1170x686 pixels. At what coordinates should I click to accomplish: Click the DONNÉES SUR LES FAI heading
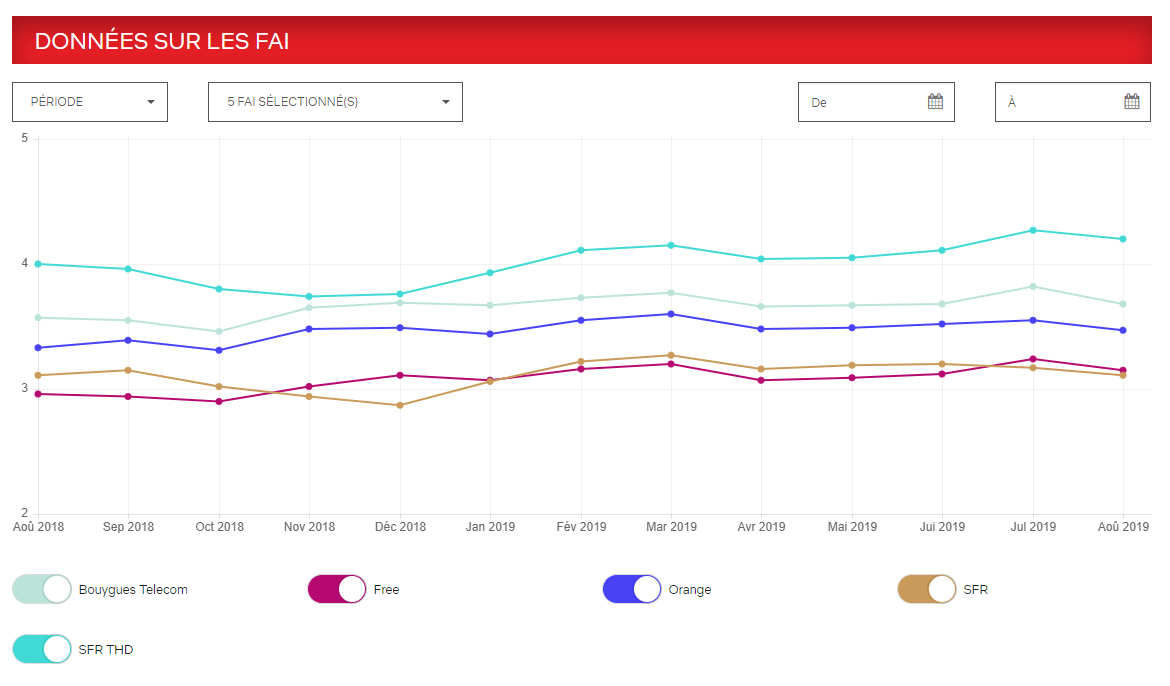pos(162,41)
